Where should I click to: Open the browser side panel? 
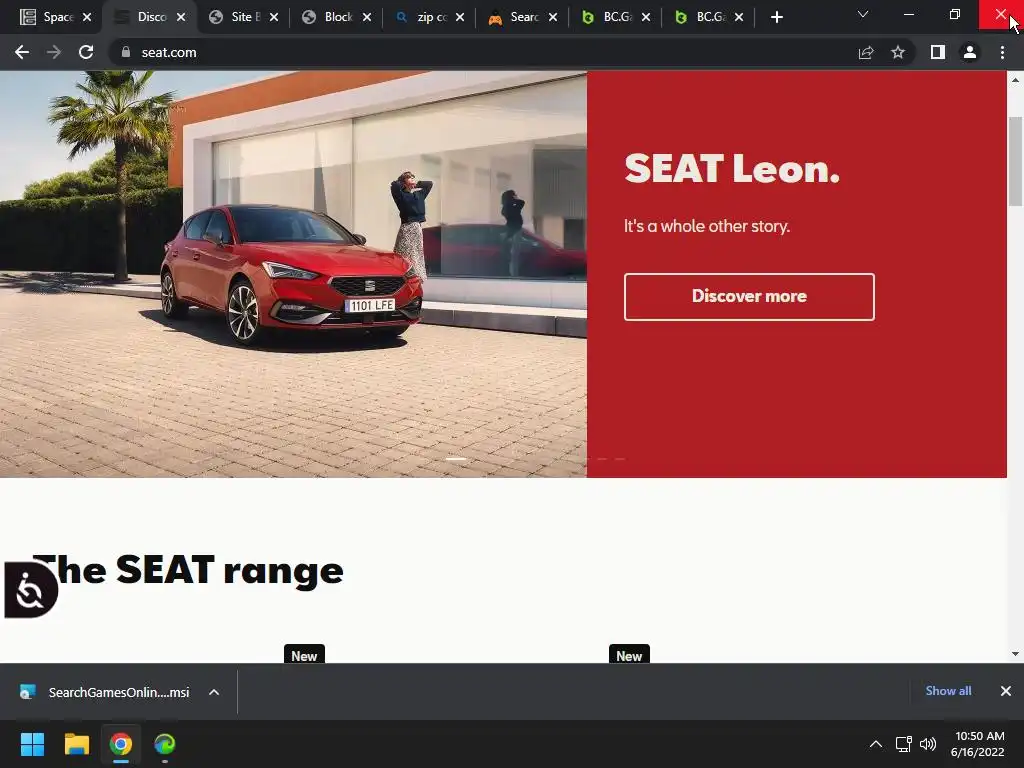point(938,52)
